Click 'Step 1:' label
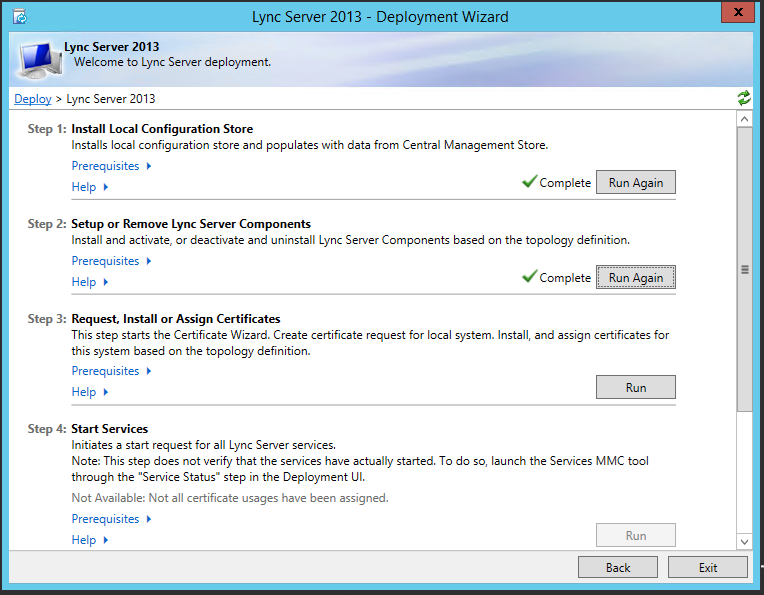This screenshot has height=595, width=764. pyautogui.click(x=47, y=129)
